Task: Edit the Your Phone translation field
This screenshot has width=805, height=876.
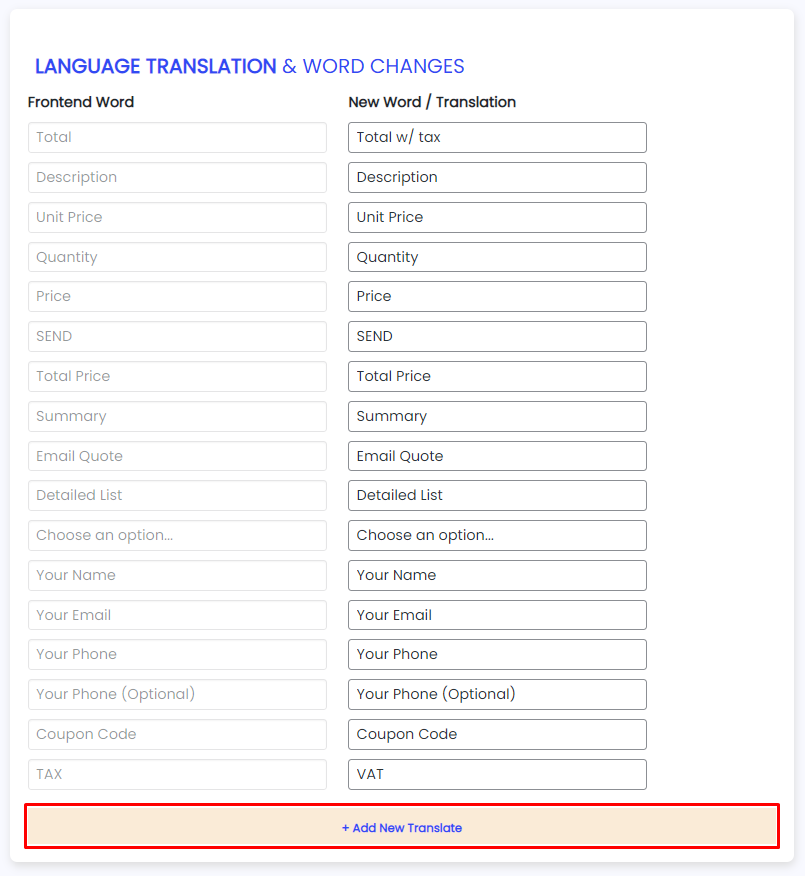Action: (x=497, y=655)
